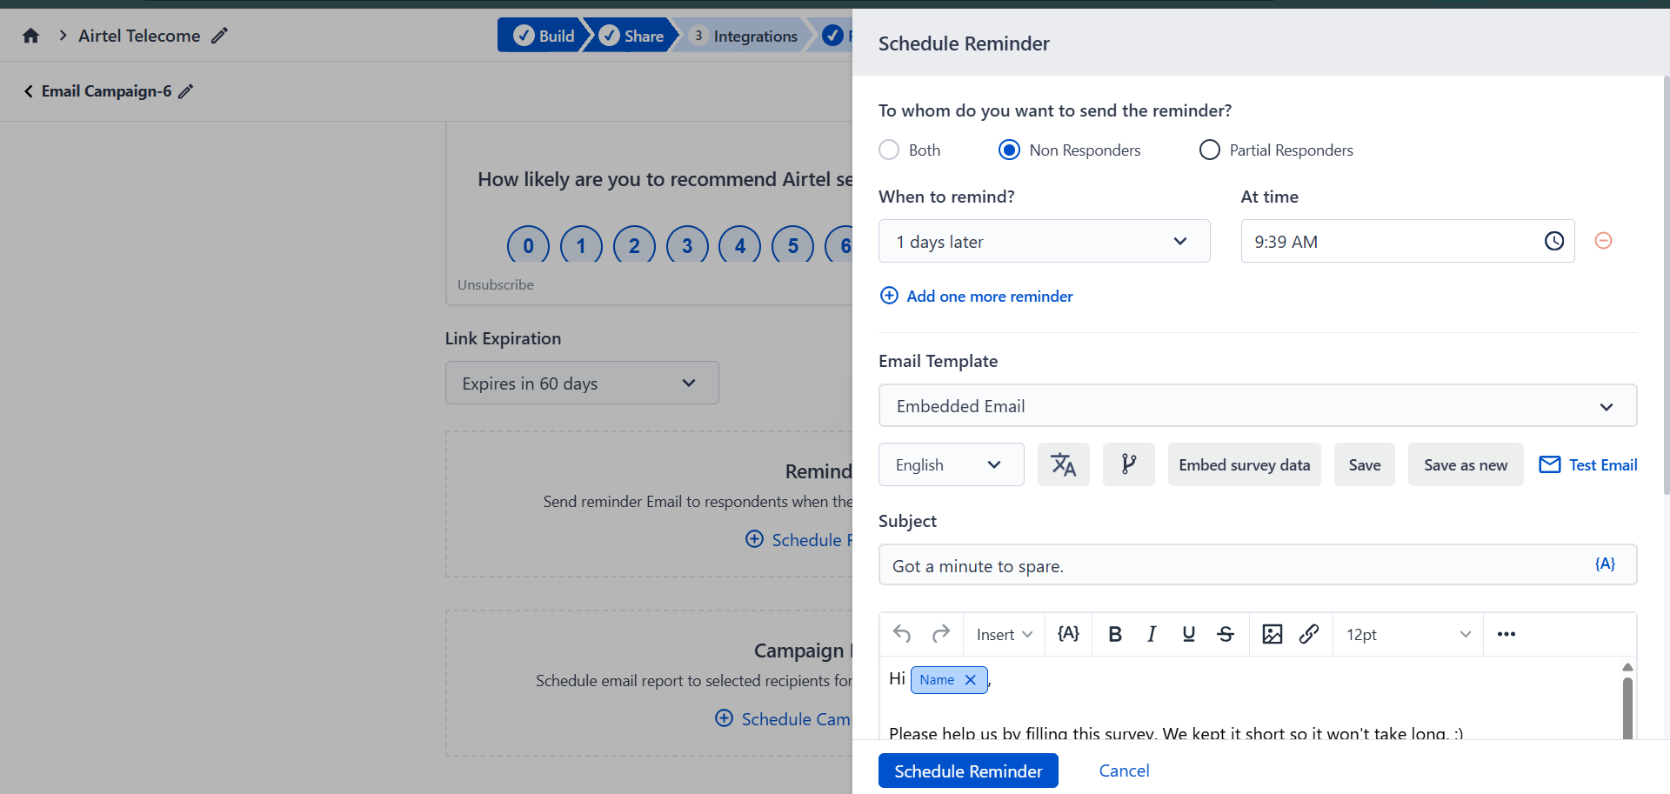Remove reminder with red minus icon
This screenshot has height=794, width=1670.
(x=1602, y=241)
